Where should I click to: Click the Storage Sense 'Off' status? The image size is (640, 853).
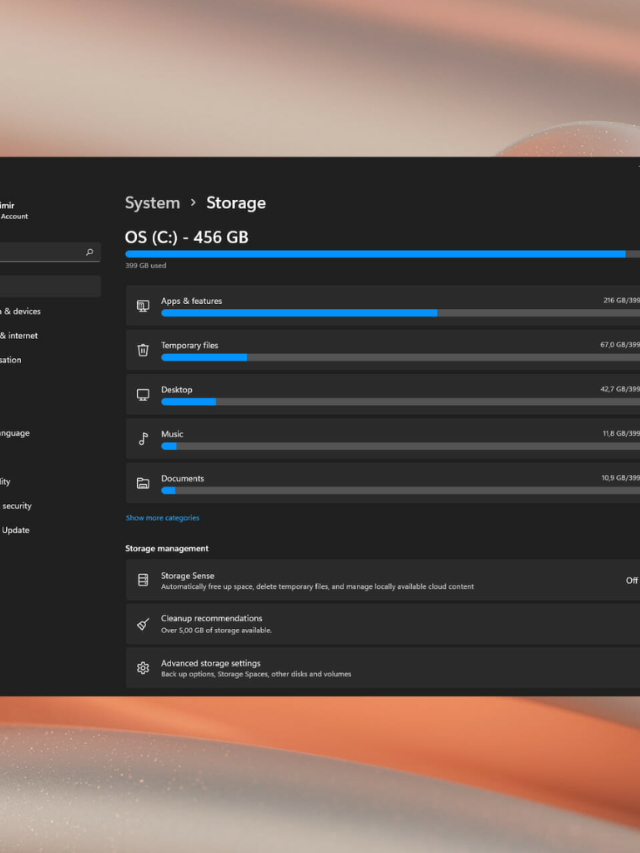632,580
